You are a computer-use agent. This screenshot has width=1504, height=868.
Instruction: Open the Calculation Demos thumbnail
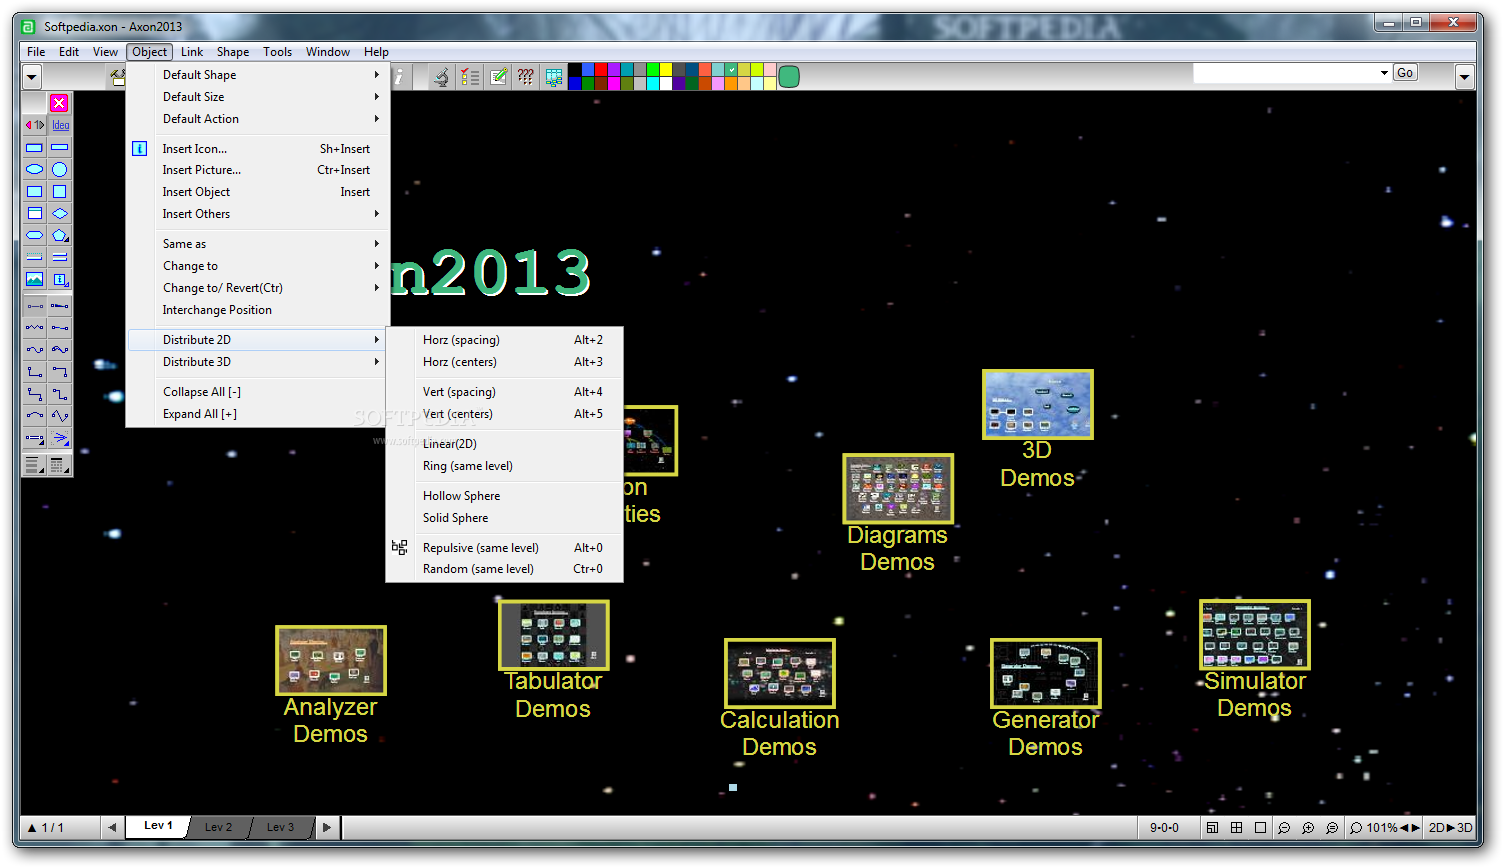click(x=779, y=673)
